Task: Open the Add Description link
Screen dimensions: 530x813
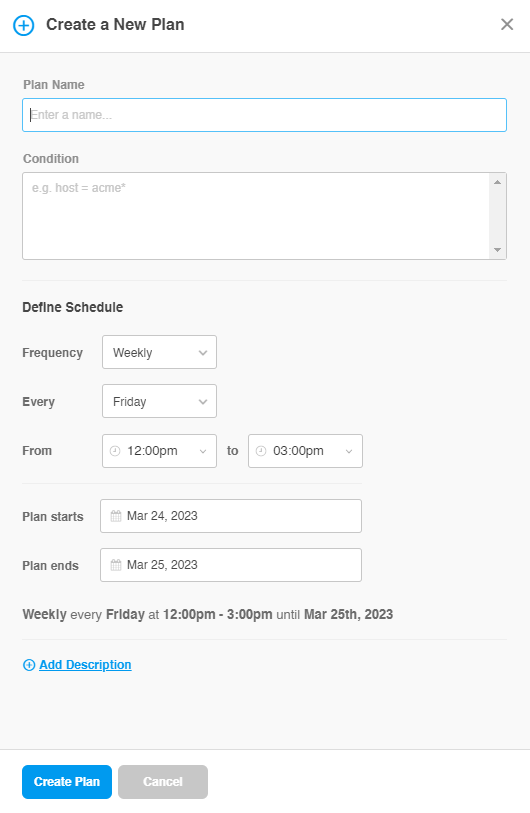Action: click(x=85, y=665)
